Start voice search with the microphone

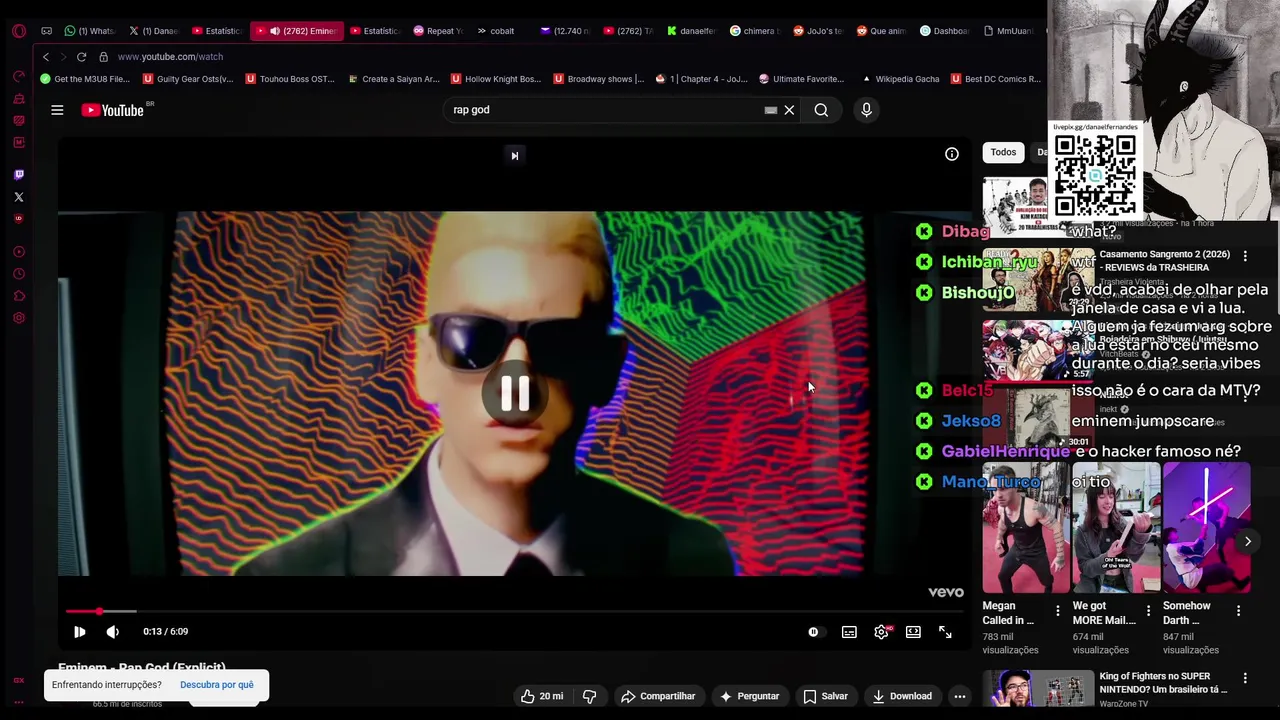coord(866,110)
